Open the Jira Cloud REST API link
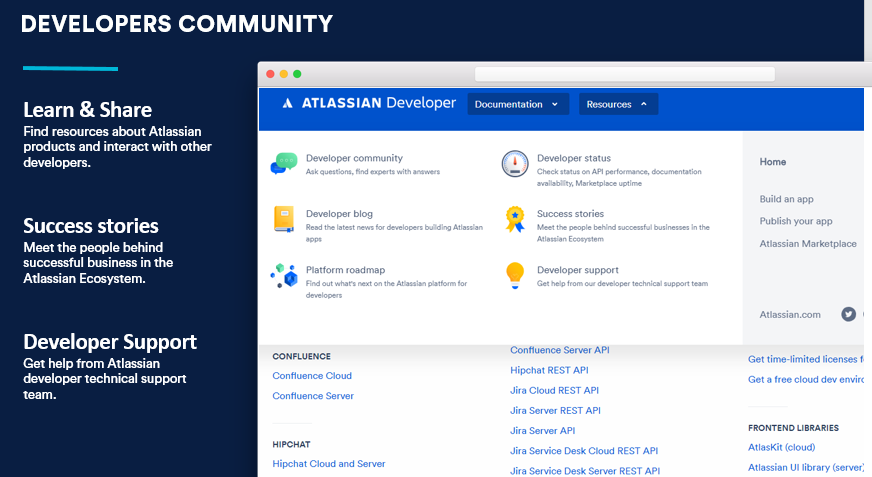This screenshot has width=872, height=477. 554,390
